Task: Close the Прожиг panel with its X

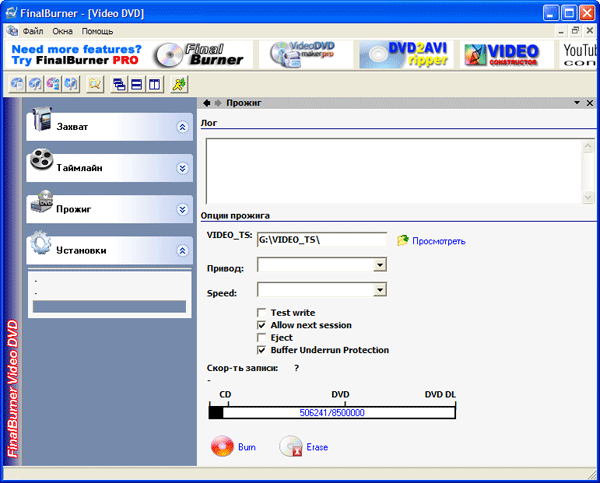Action: [590, 103]
